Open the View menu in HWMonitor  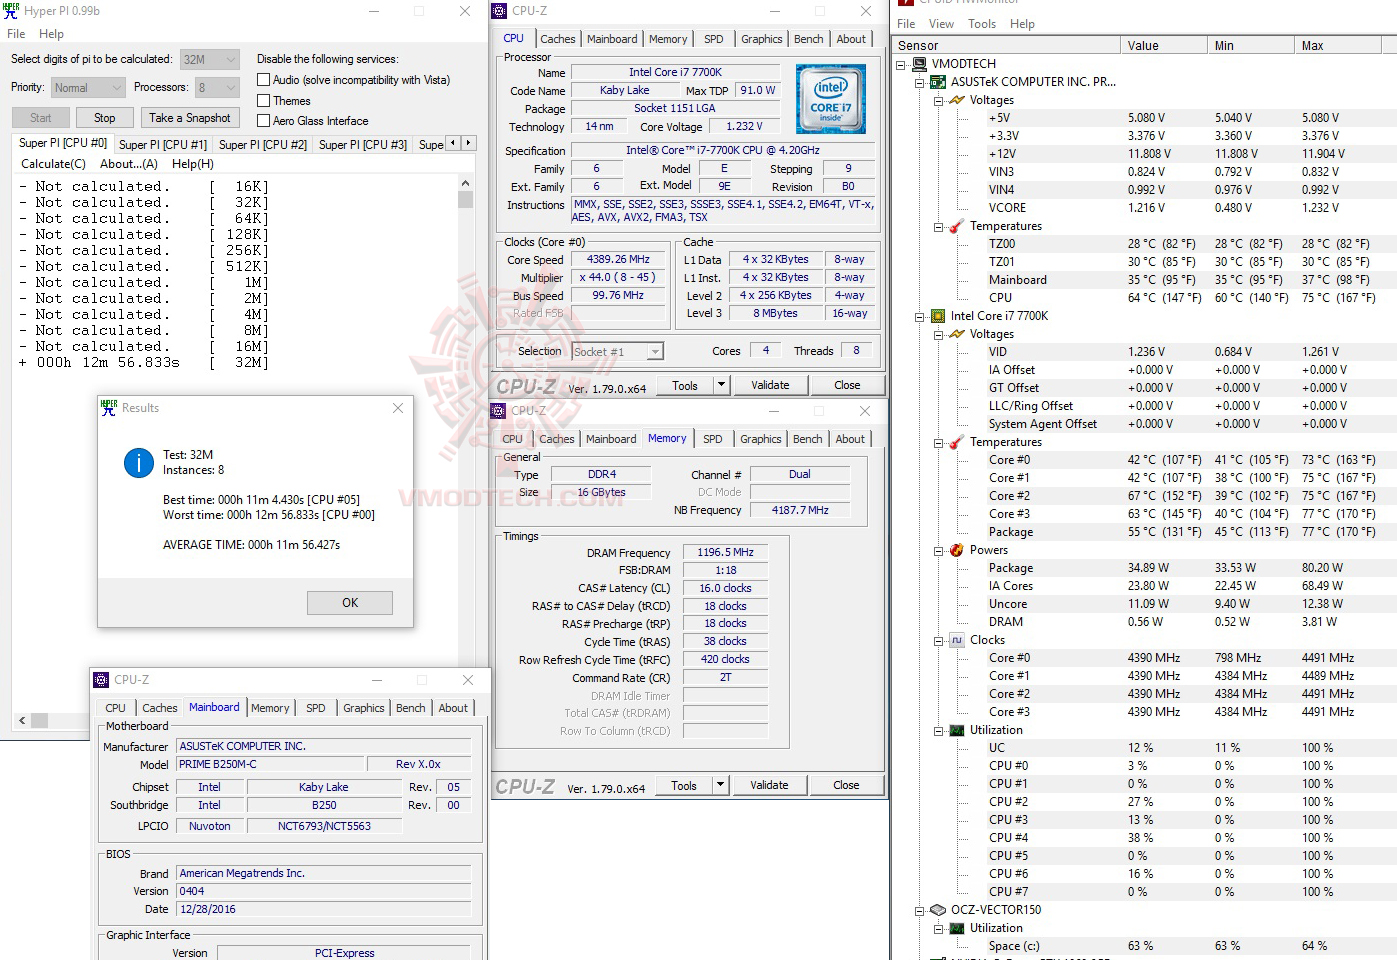(941, 24)
